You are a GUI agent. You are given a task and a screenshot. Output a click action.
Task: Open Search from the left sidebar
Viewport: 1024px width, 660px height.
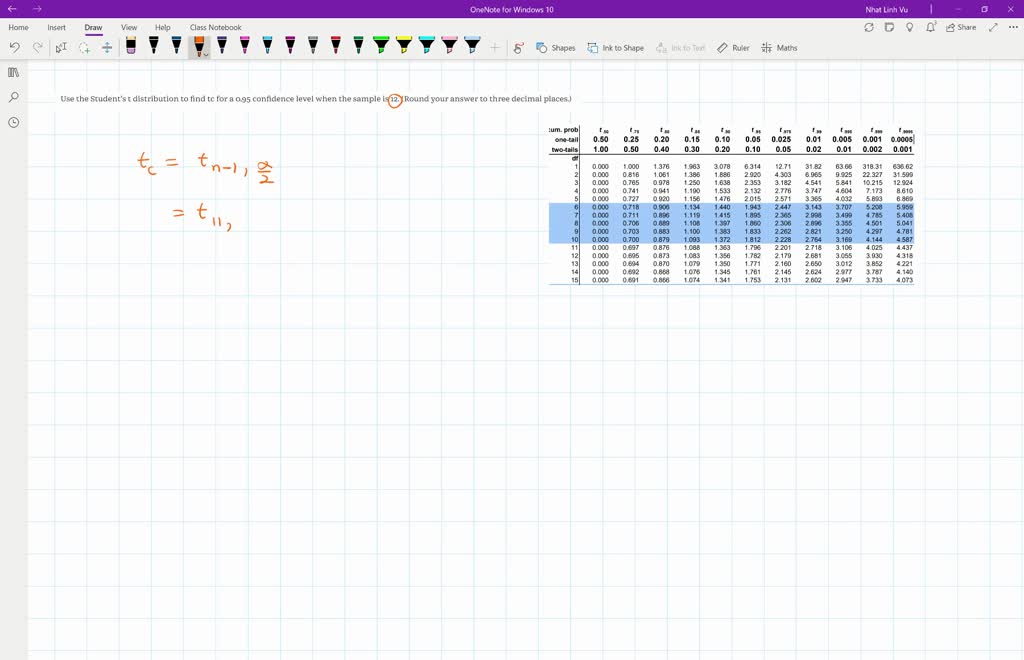(x=13, y=98)
